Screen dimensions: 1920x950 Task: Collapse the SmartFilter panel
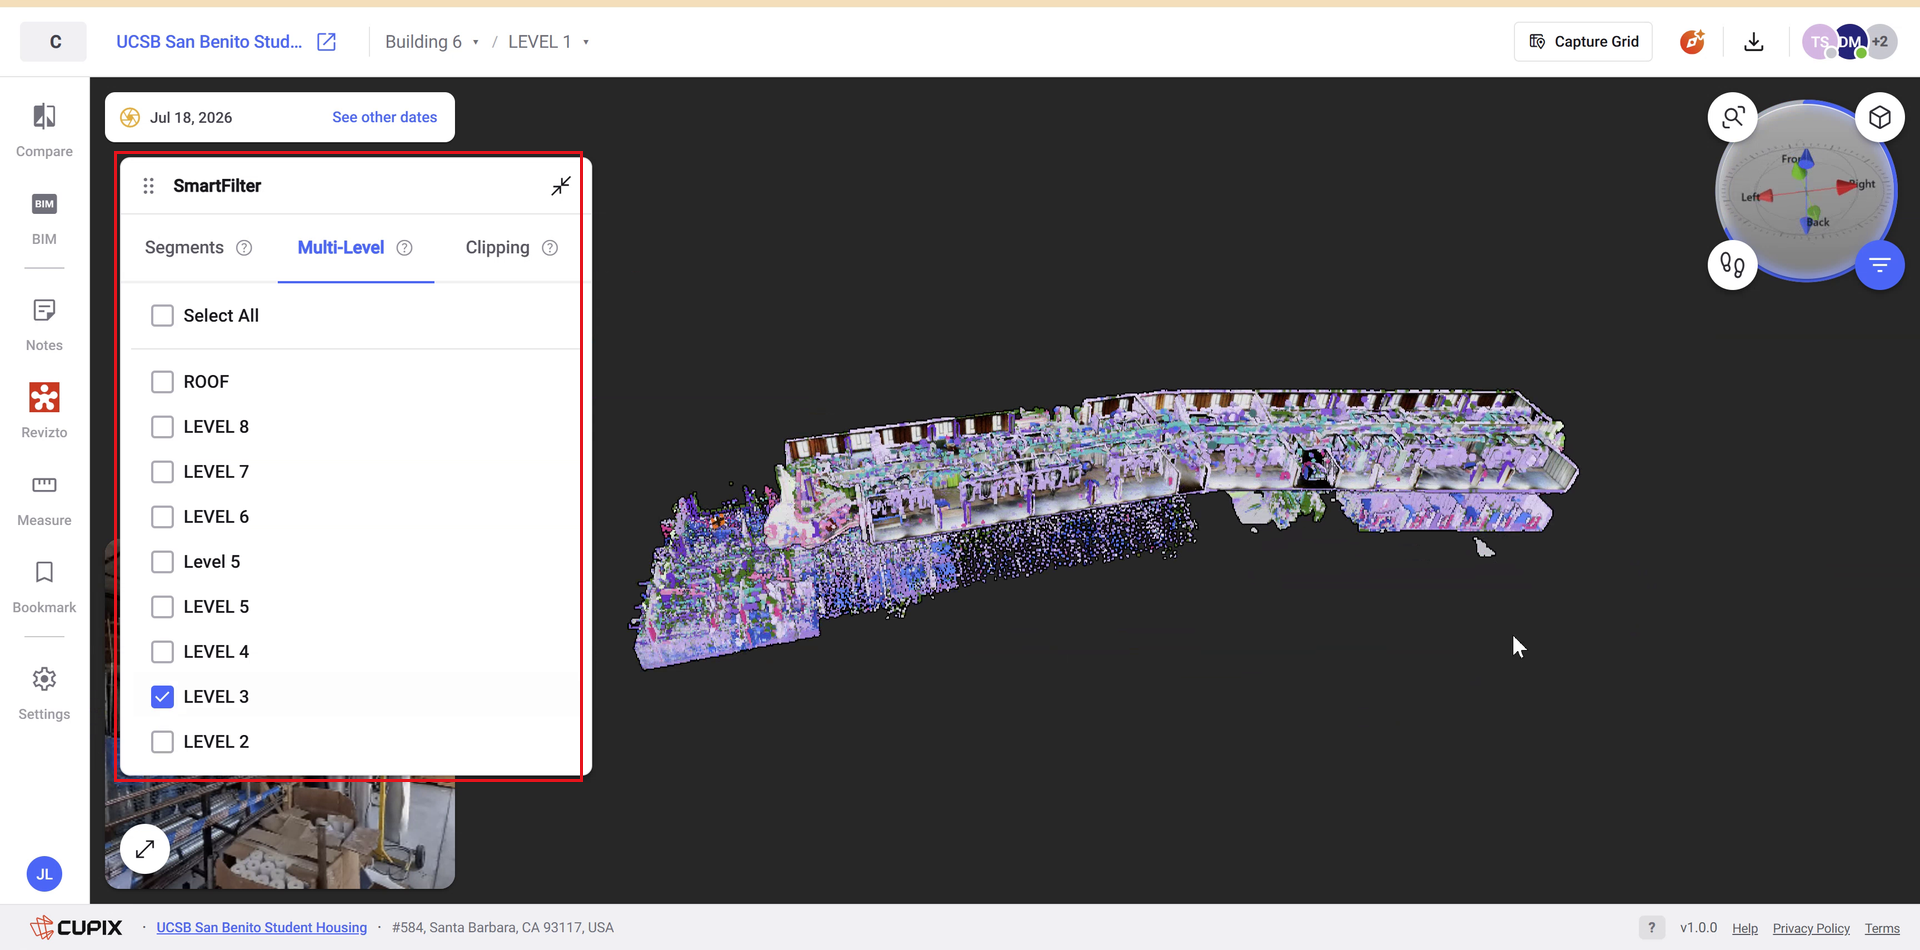click(x=561, y=186)
